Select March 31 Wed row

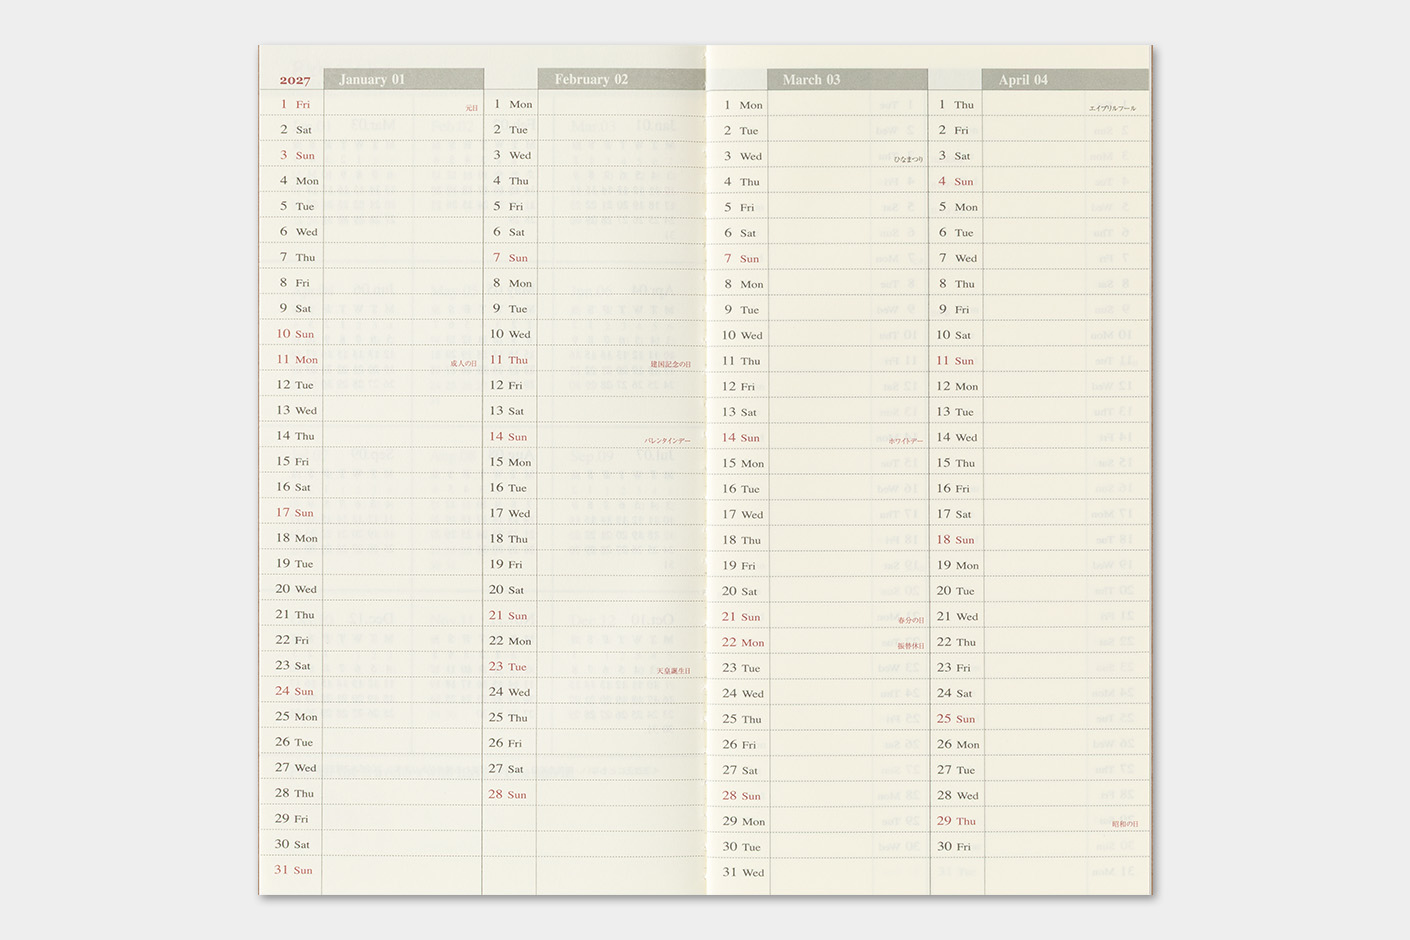(818, 872)
